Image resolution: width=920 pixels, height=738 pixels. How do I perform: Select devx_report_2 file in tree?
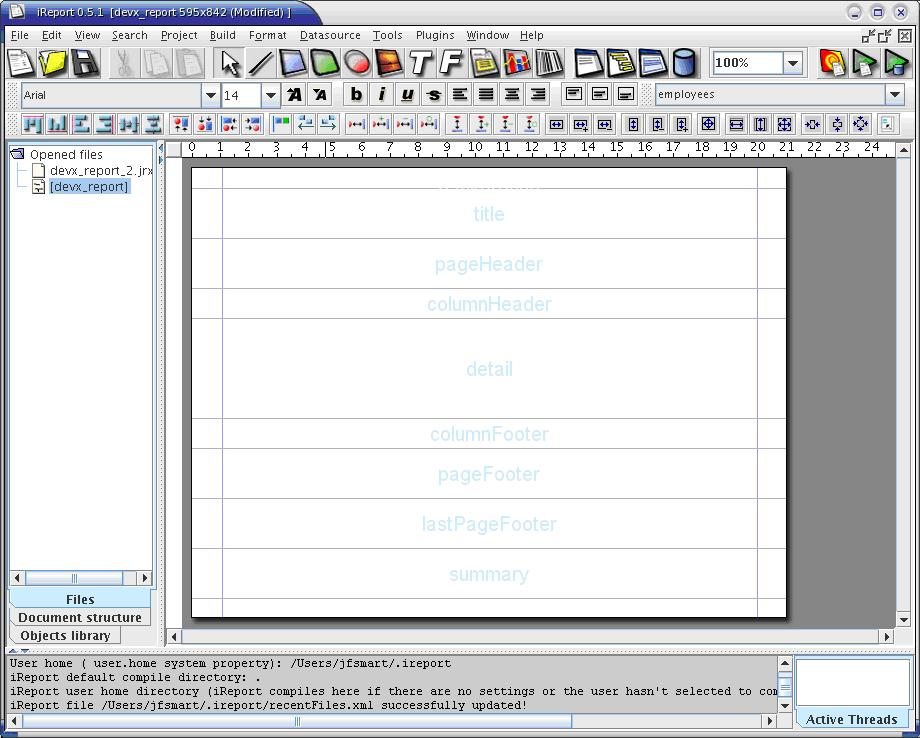coord(100,171)
